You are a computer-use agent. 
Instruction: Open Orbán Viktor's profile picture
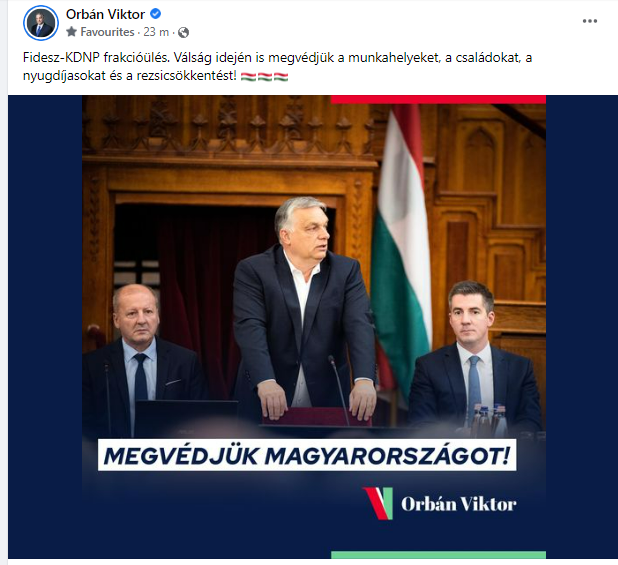pyautogui.click(x=41, y=23)
